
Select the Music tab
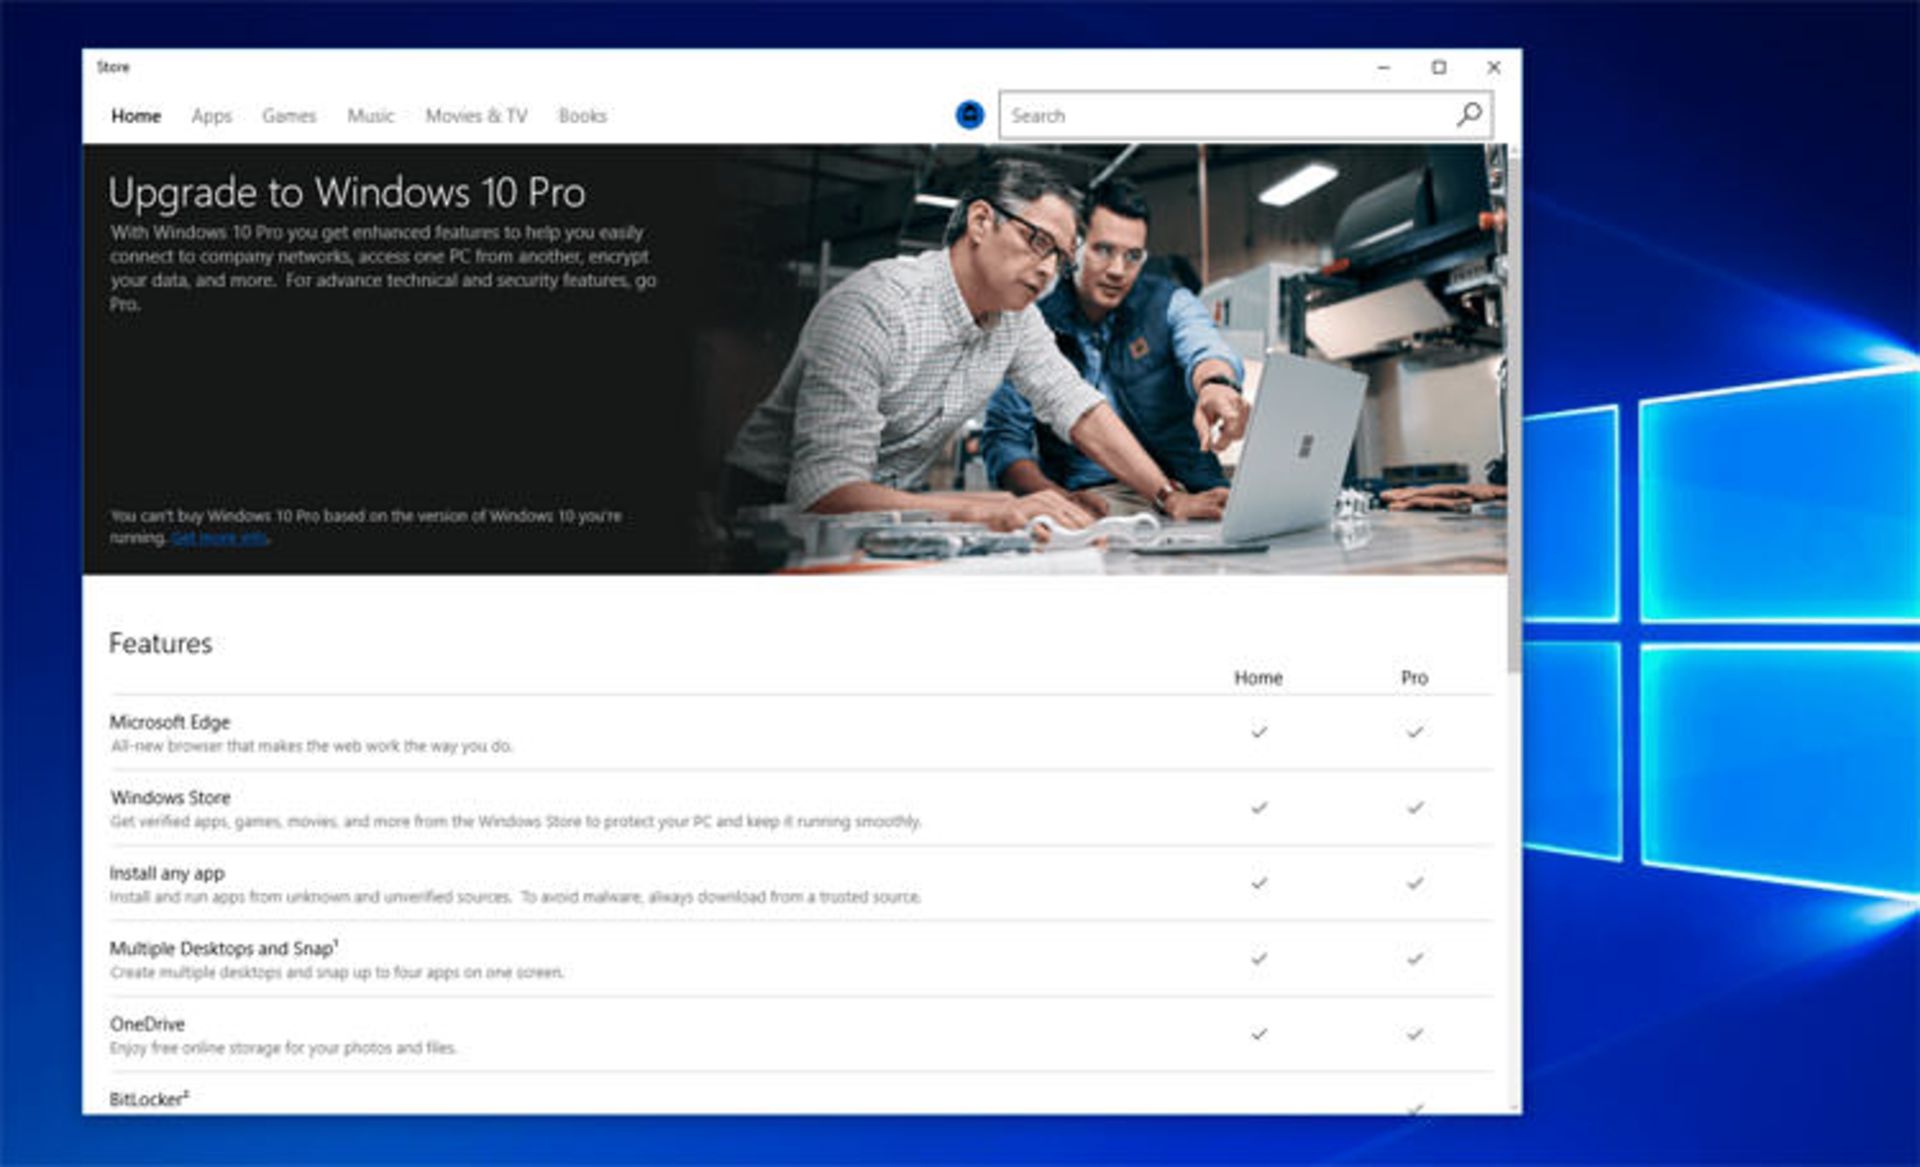371,116
